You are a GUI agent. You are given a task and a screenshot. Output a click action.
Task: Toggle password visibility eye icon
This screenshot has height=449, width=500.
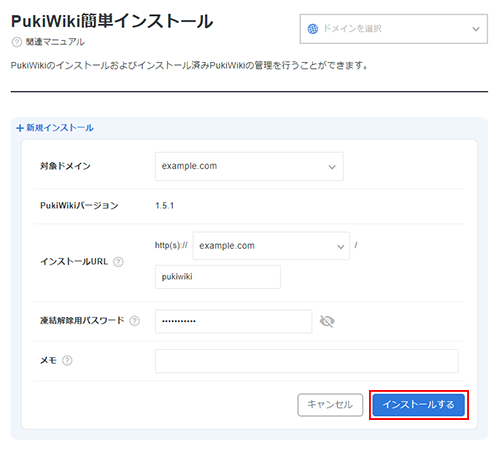pyautogui.click(x=327, y=321)
